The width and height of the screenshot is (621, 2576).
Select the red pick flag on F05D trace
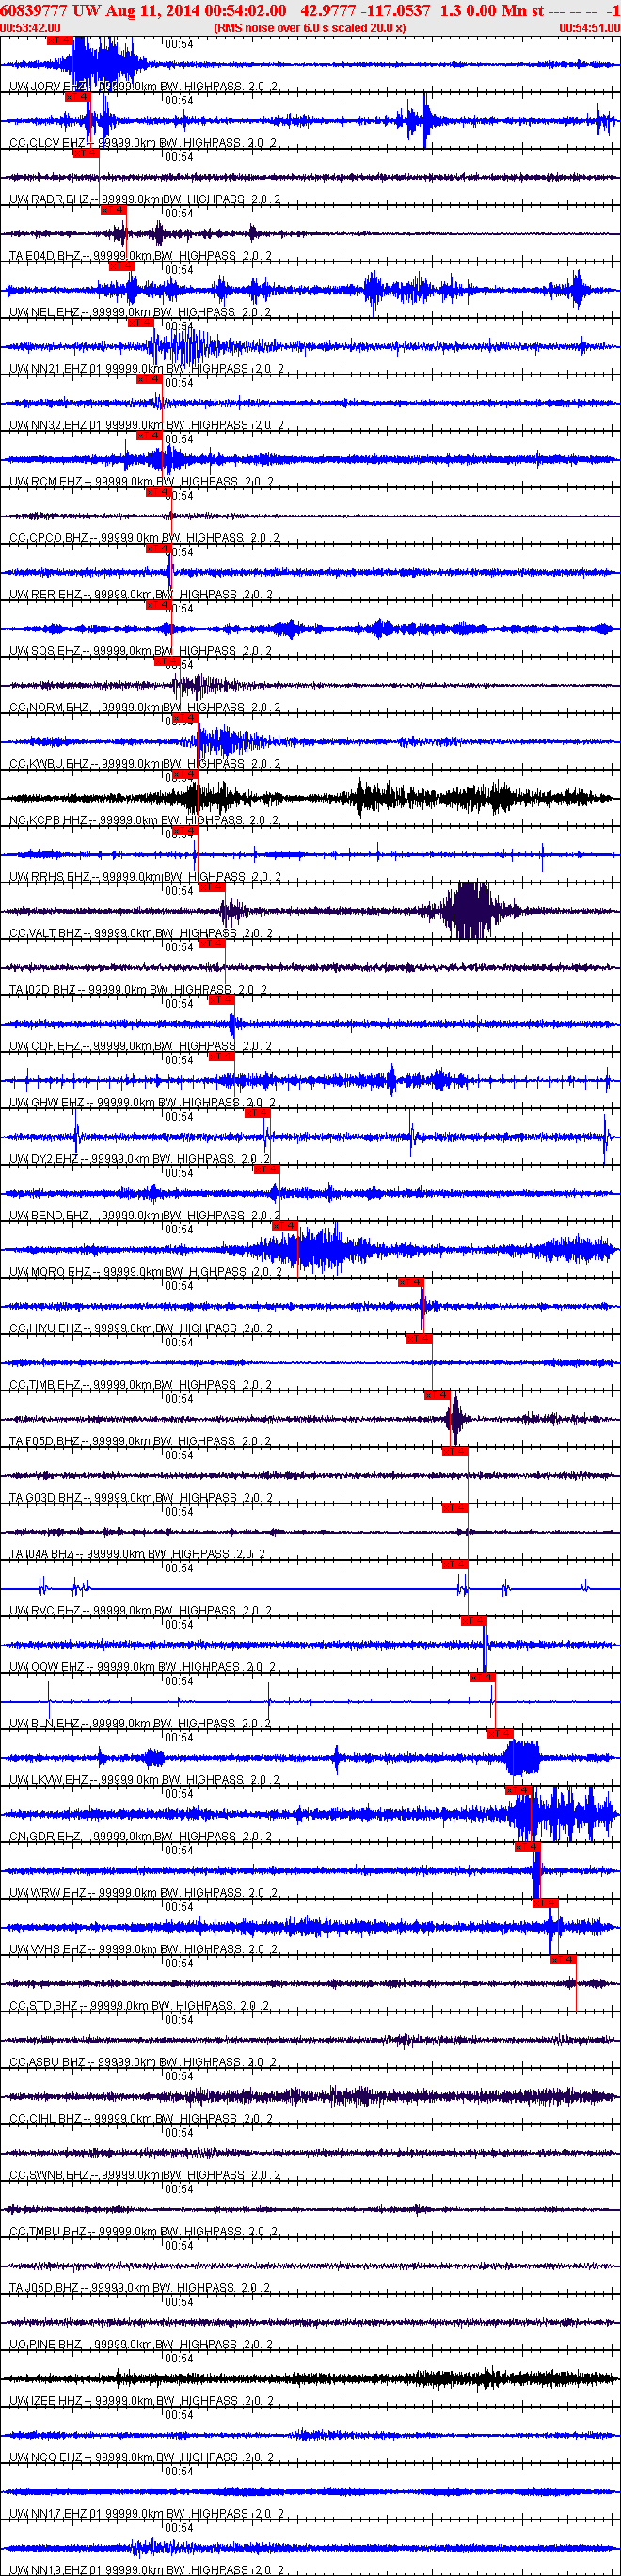[x=436, y=1395]
